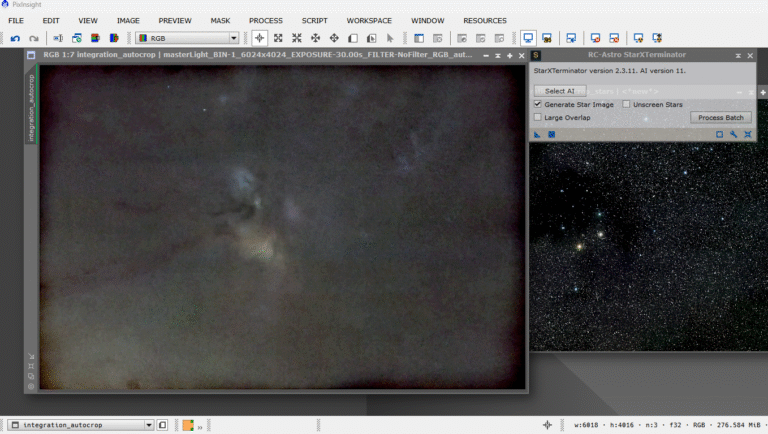Click the Undo arrow in the toolbar
Viewport: 768px width, 434px height.
click(x=15, y=38)
